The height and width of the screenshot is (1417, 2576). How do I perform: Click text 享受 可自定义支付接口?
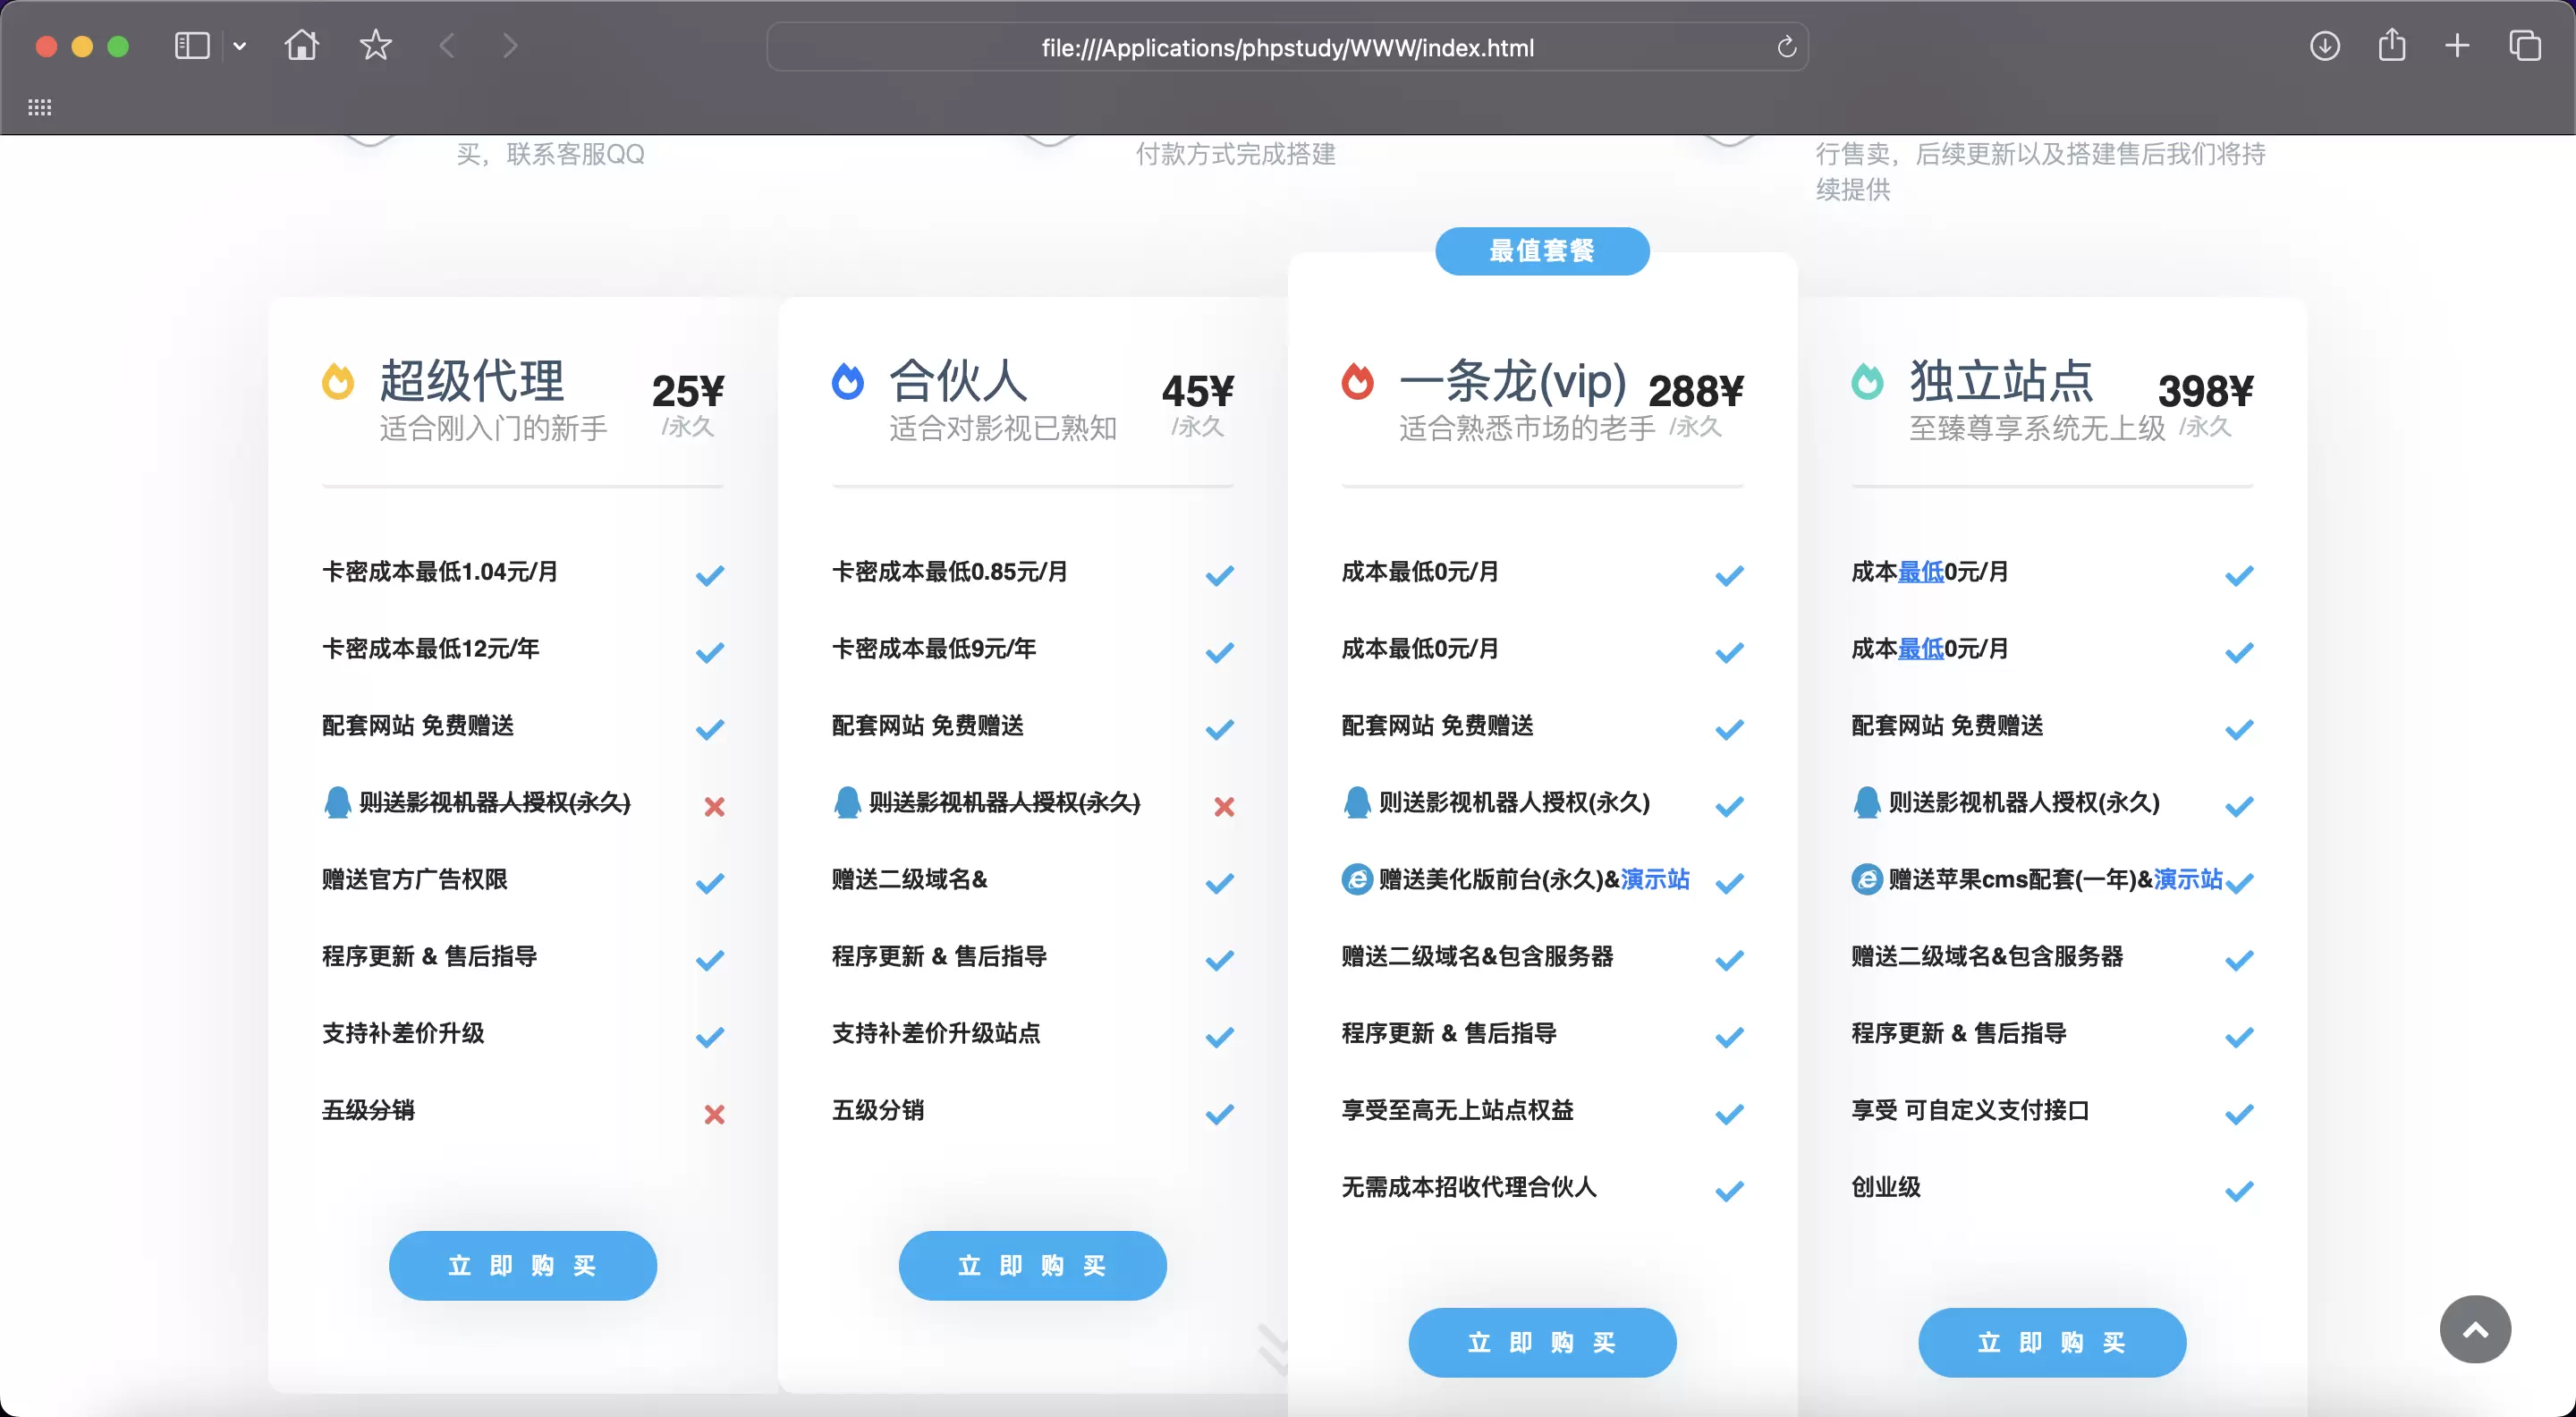click(1971, 1110)
